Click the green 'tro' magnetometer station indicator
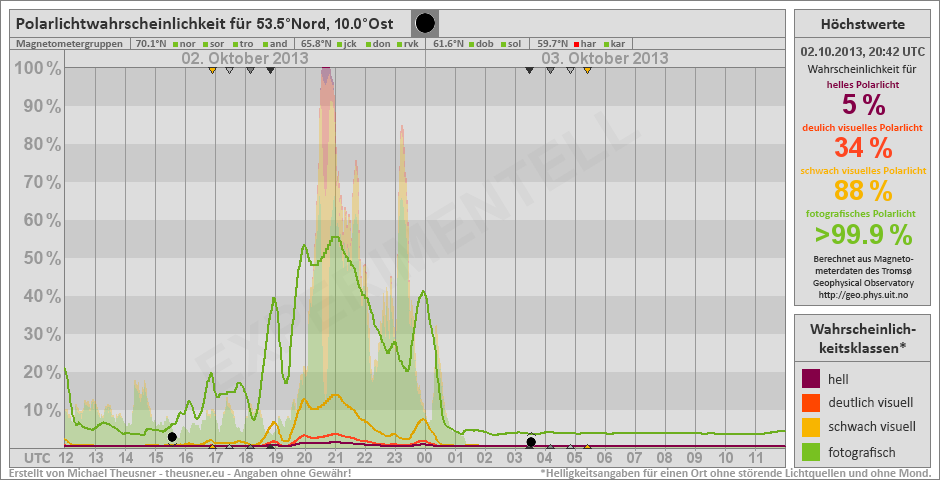Image resolution: width=940 pixels, height=480 pixels. pos(236,44)
